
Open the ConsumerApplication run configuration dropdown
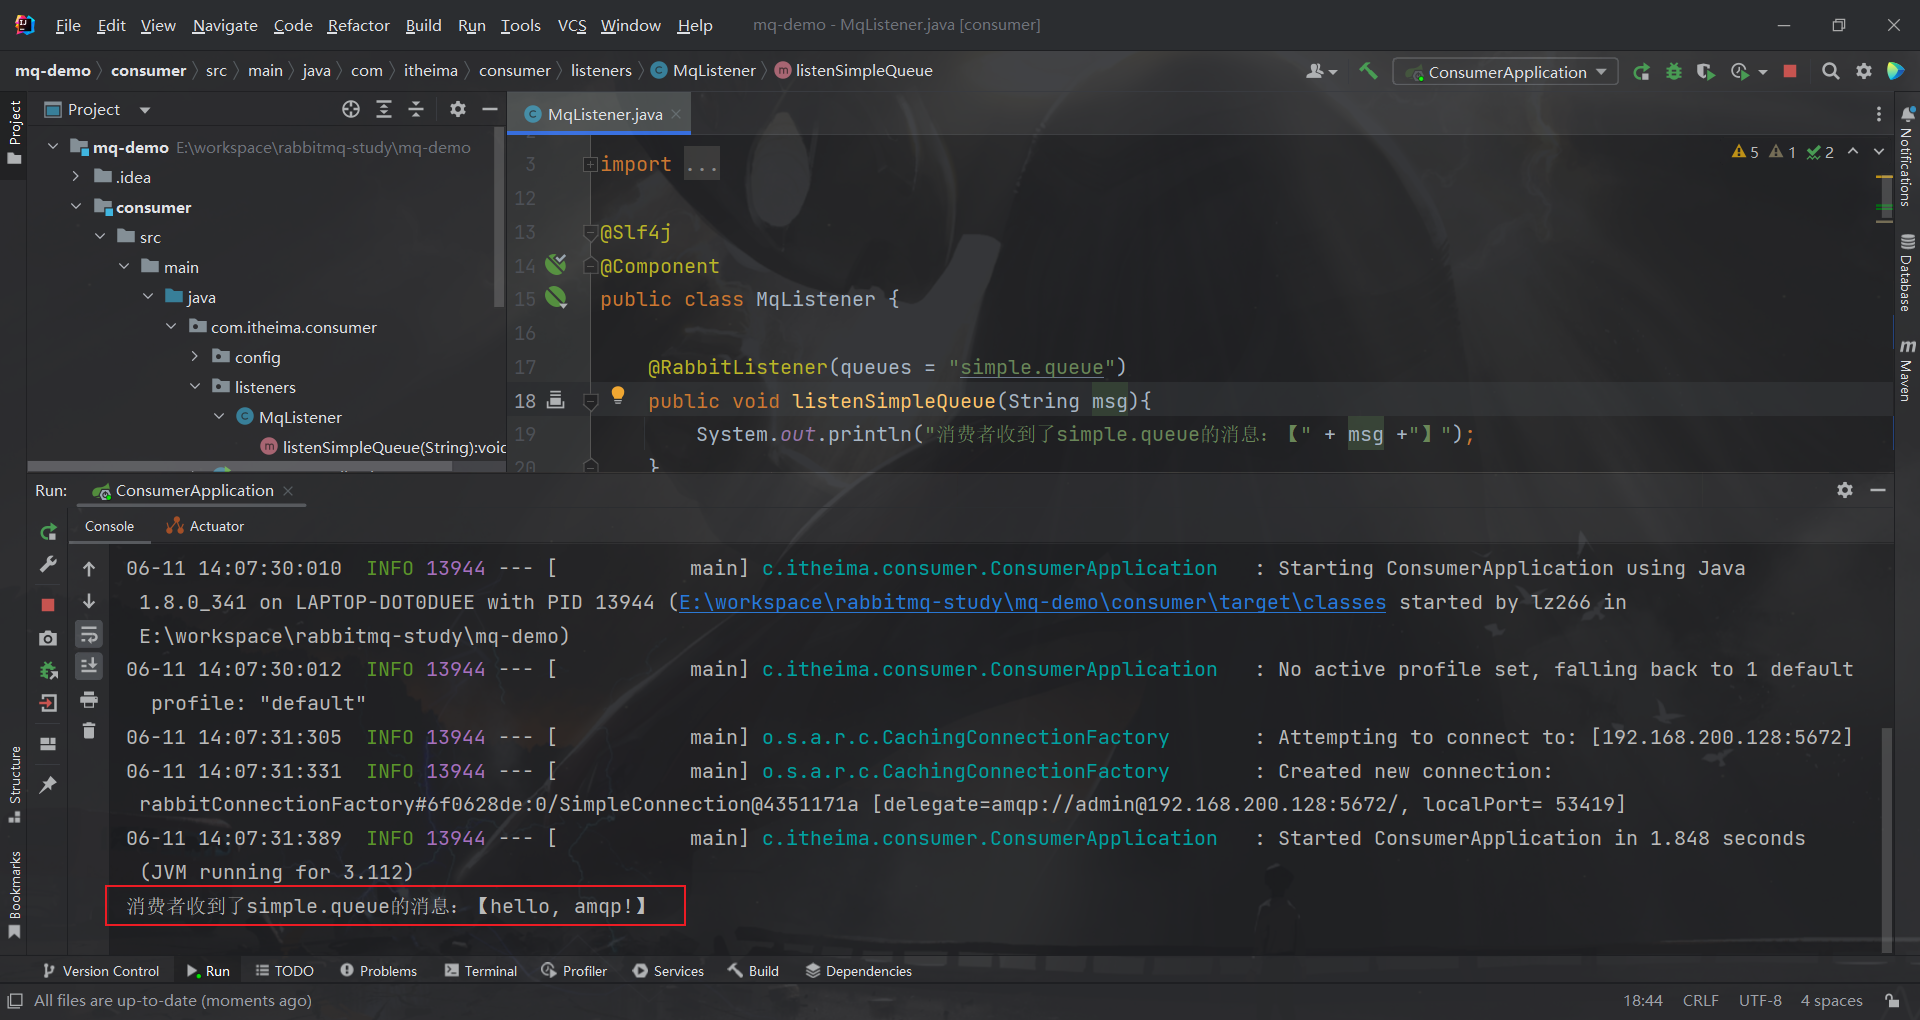pyautogui.click(x=1506, y=72)
